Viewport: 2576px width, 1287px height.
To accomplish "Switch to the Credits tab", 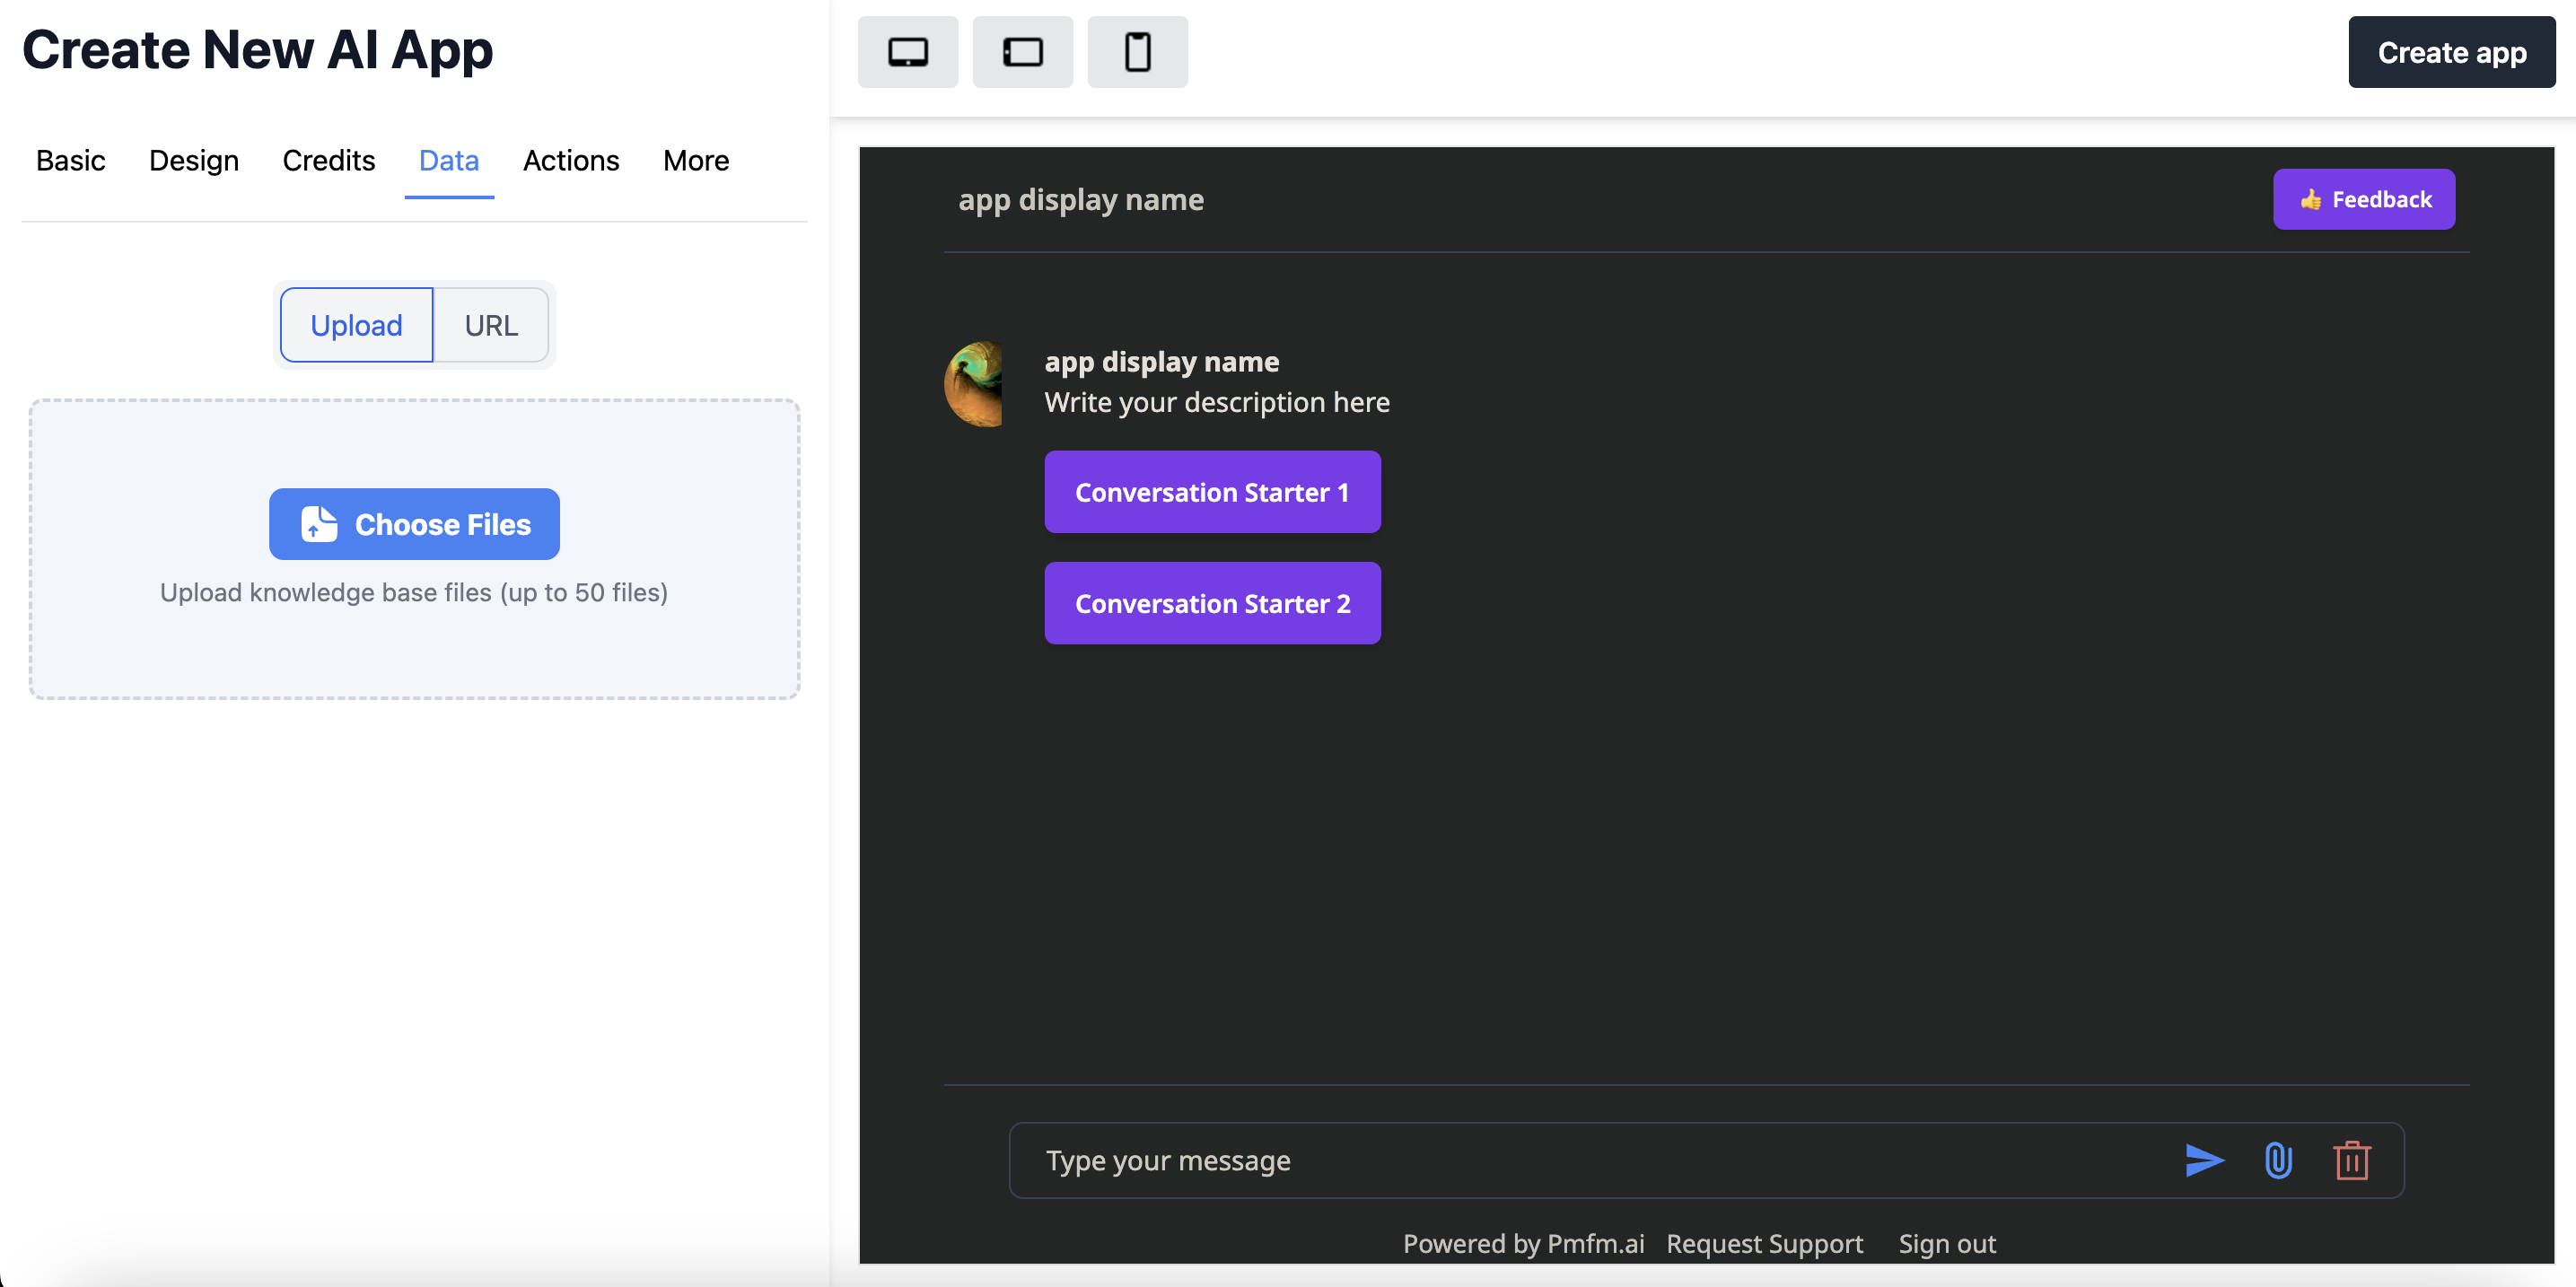I will pyautogui.click(x=329, y=160).
